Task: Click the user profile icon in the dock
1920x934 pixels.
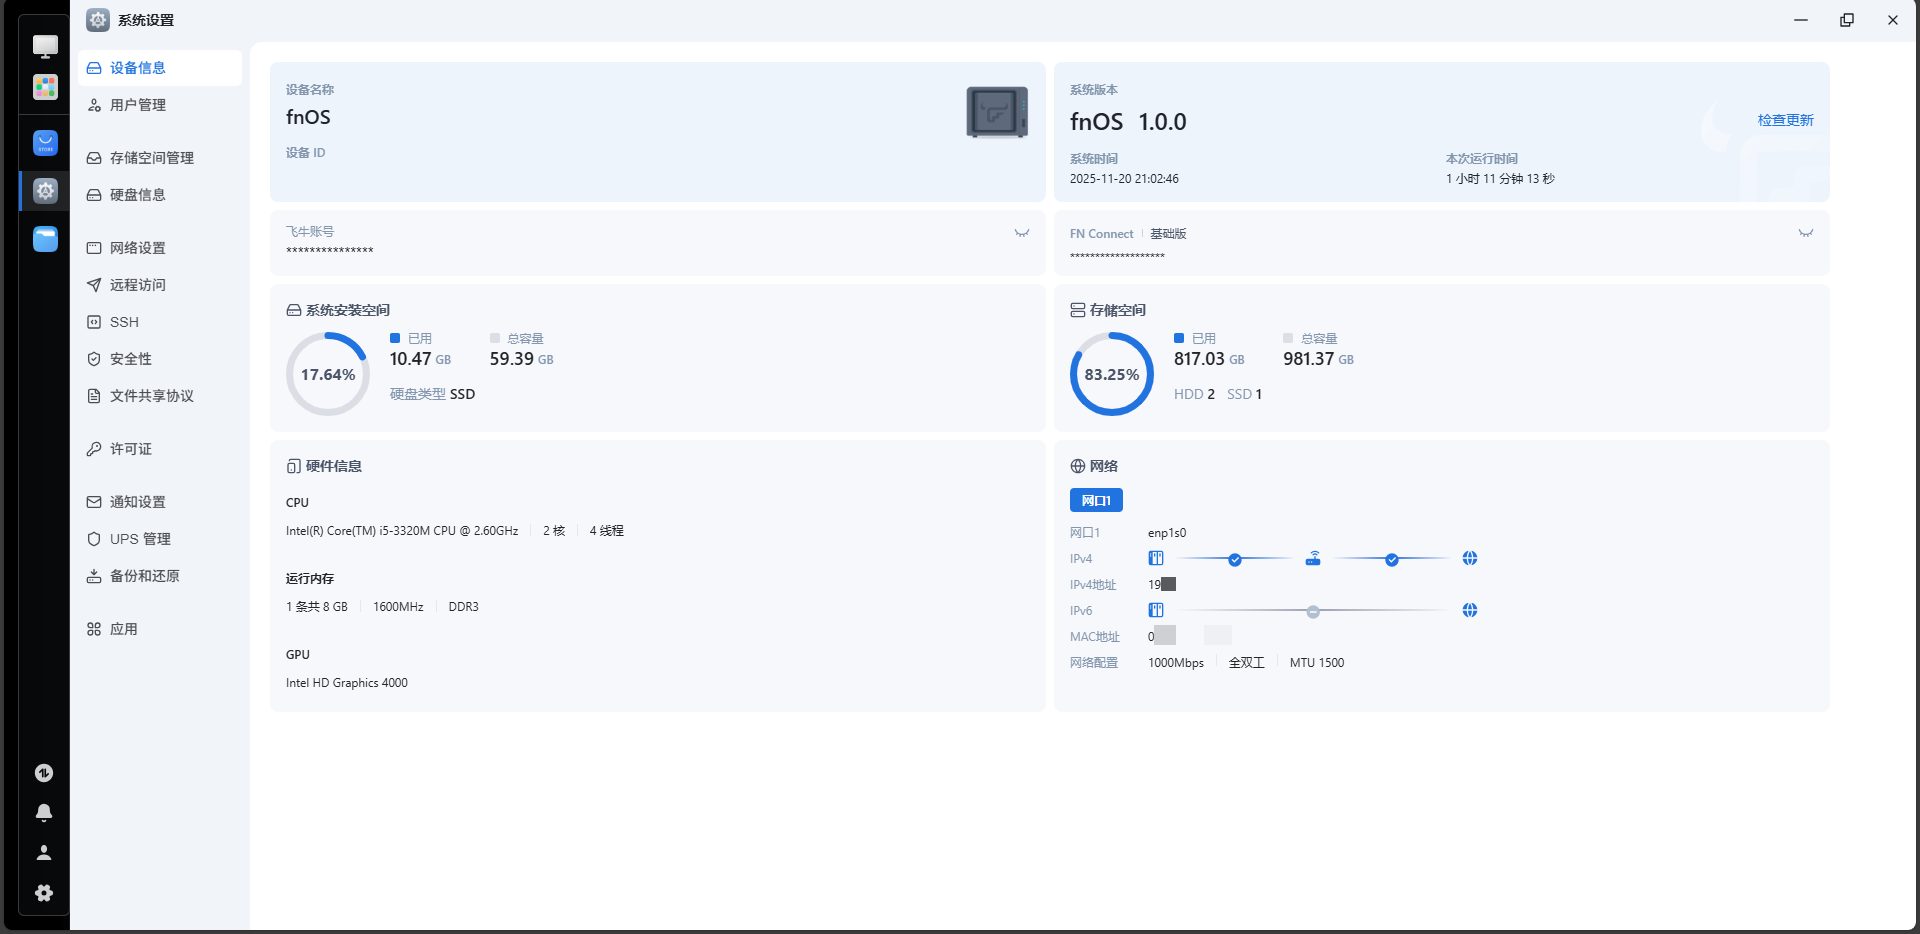Action: tap(44, 853)
